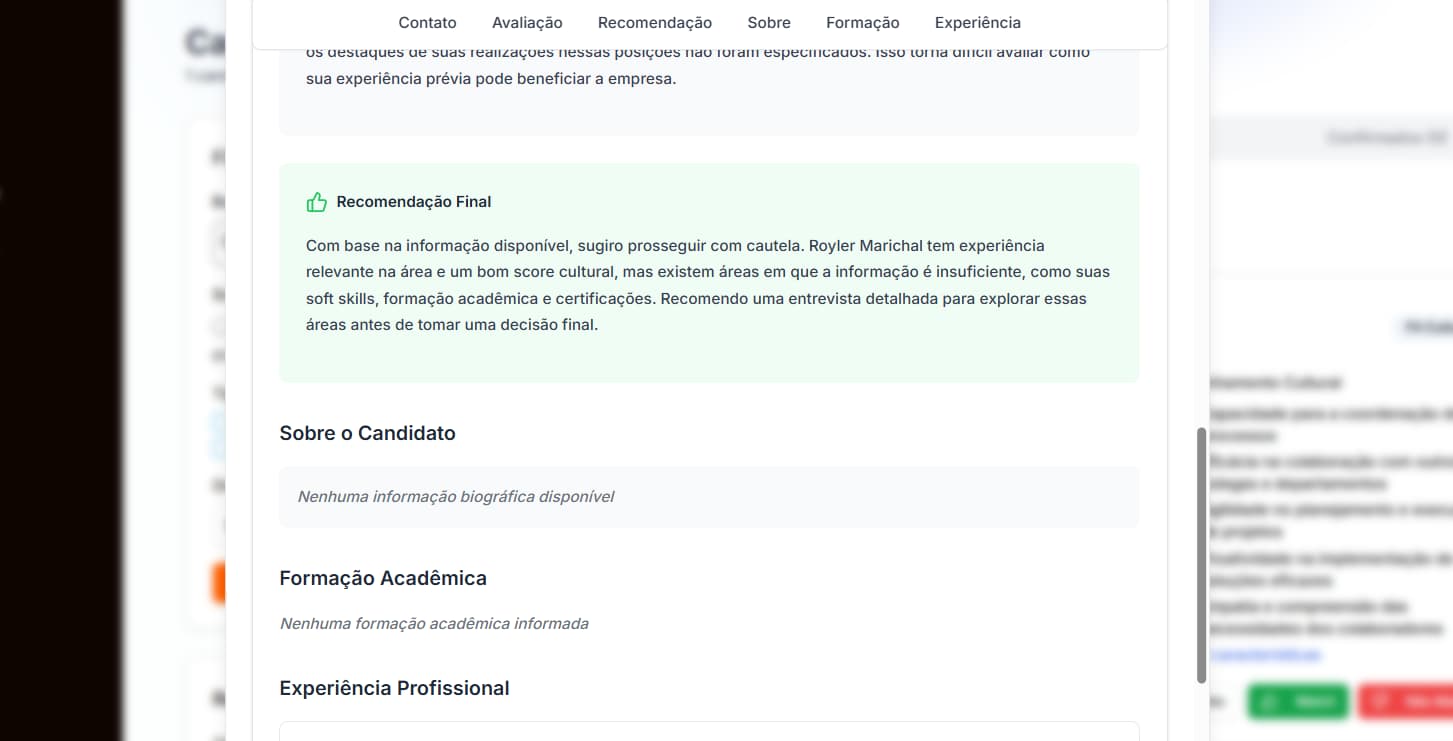Image resolution: width=1453 pixels, height=741 pixels.
Task: Click the "Nenhuma formação acadêmica informada" text
Action: tap(434, 624)
